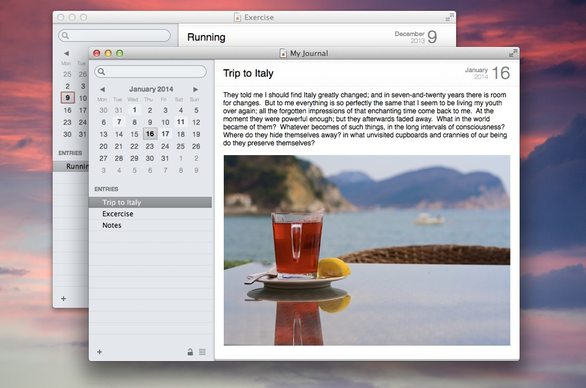Viewport: 586px width, 388px height.
Task: Click the Exercise document title icon
Action: pos(237,17)
